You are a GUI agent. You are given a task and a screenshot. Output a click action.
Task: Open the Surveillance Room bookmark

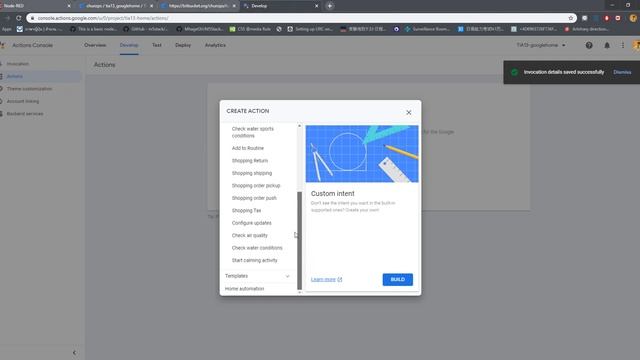point(427,29)
